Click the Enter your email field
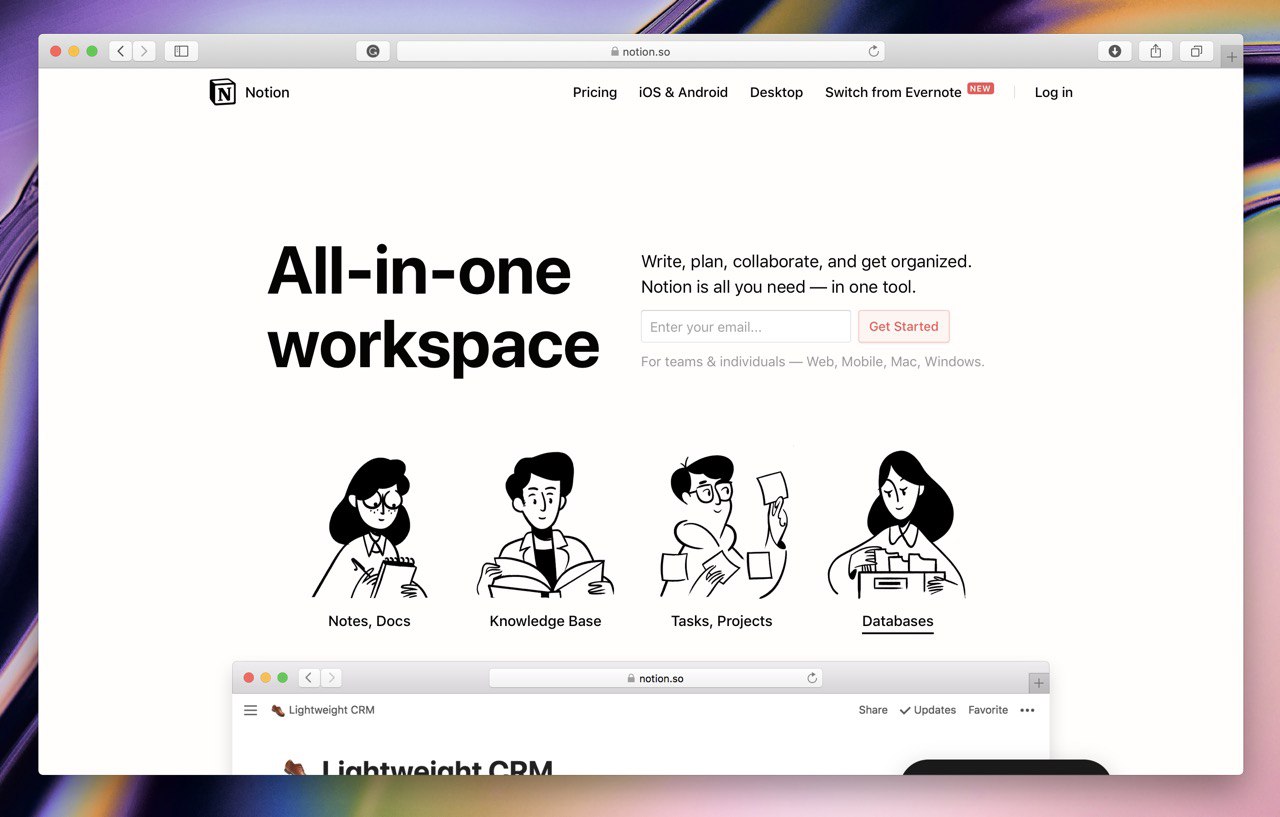Screen dimensions: 1280x817 [746, 326]
